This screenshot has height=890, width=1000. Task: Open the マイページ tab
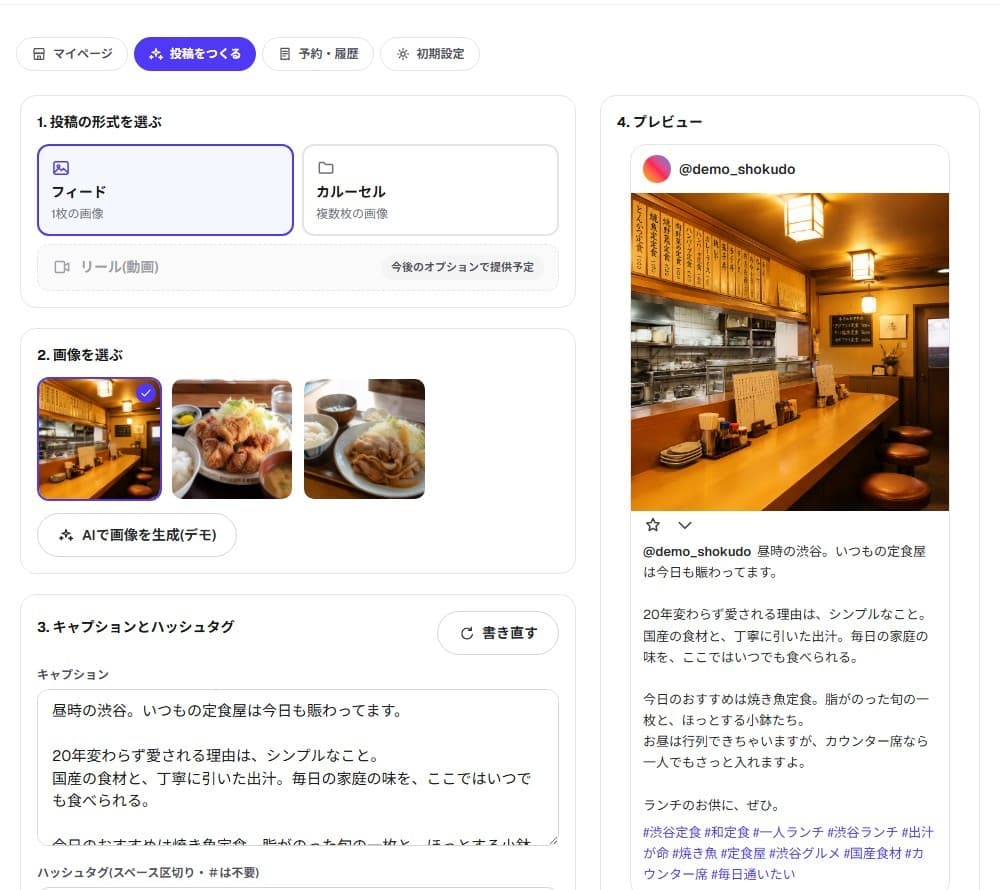click(x=72, y=54)
